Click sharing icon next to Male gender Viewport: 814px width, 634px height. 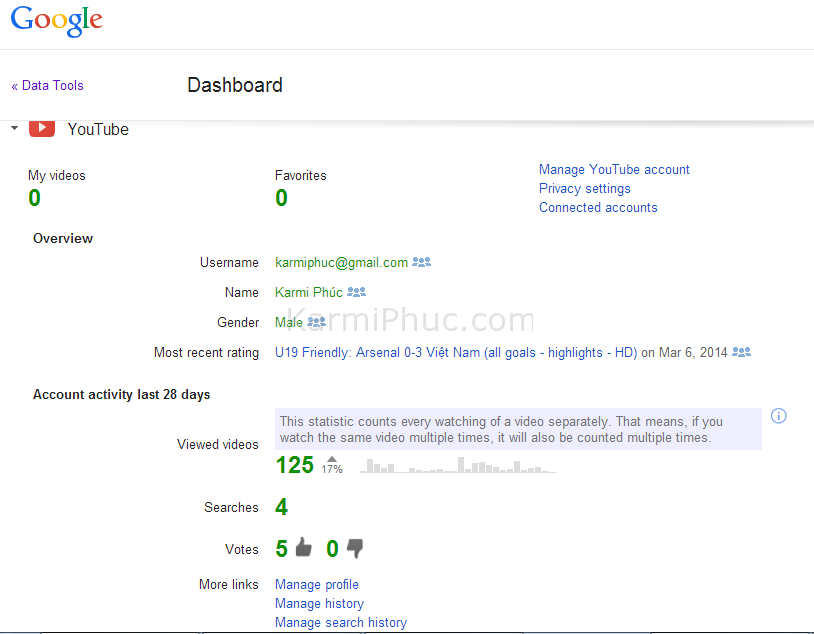[x=317, y=322]
